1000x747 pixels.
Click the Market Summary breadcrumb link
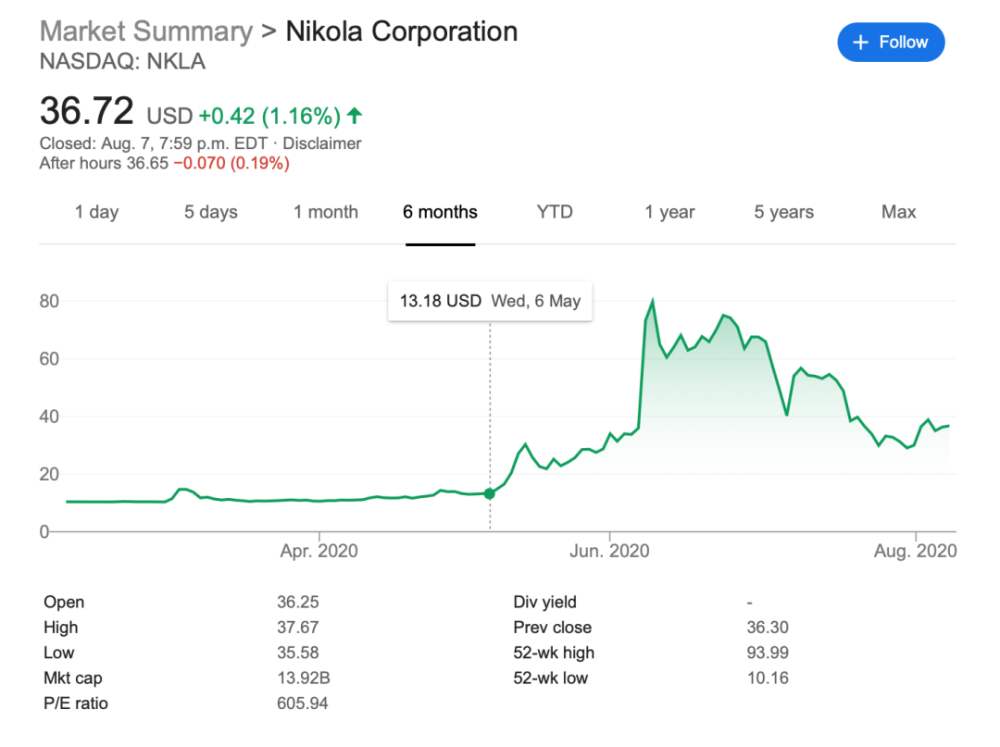click(x=146, y=31)
